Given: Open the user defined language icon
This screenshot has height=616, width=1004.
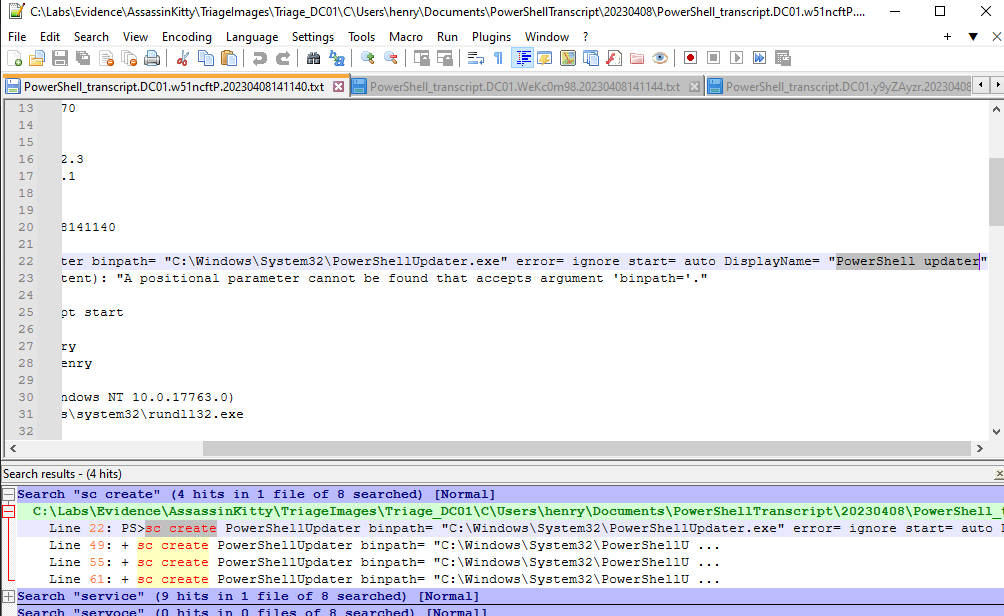Looking at the screenshot, I should tap(545, 59).
